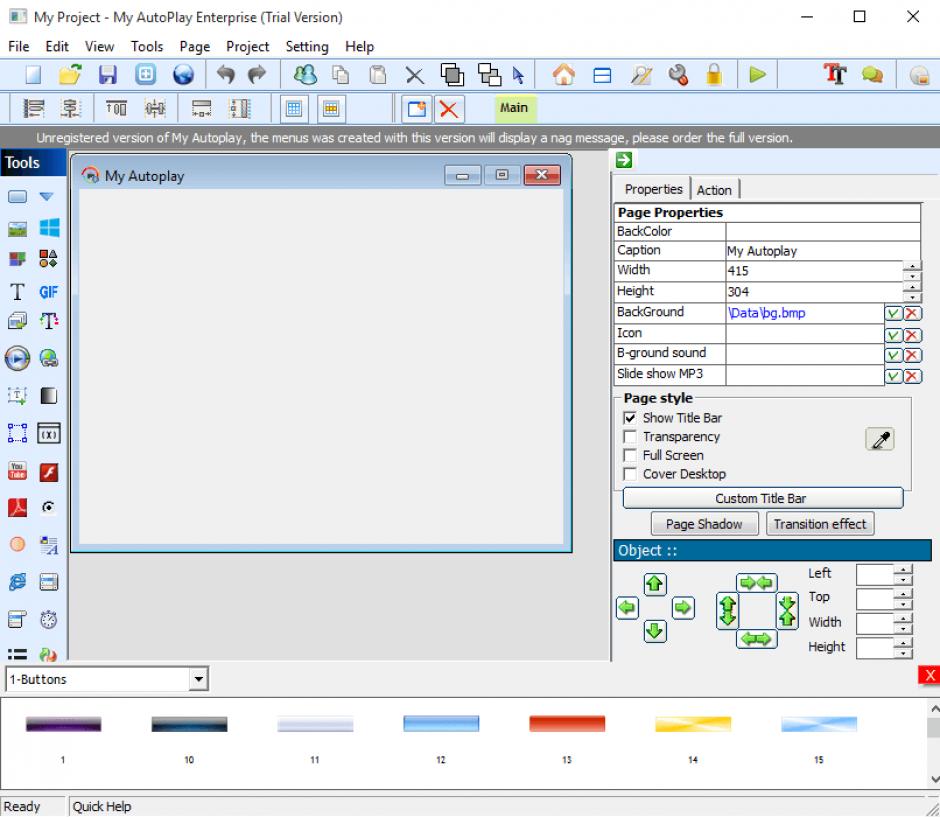Move object left with green arrow

(627, 608)
